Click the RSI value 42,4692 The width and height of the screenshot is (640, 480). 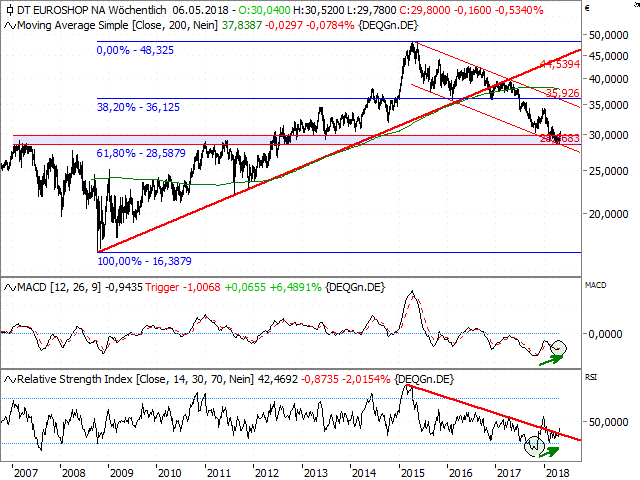point(278,380)
